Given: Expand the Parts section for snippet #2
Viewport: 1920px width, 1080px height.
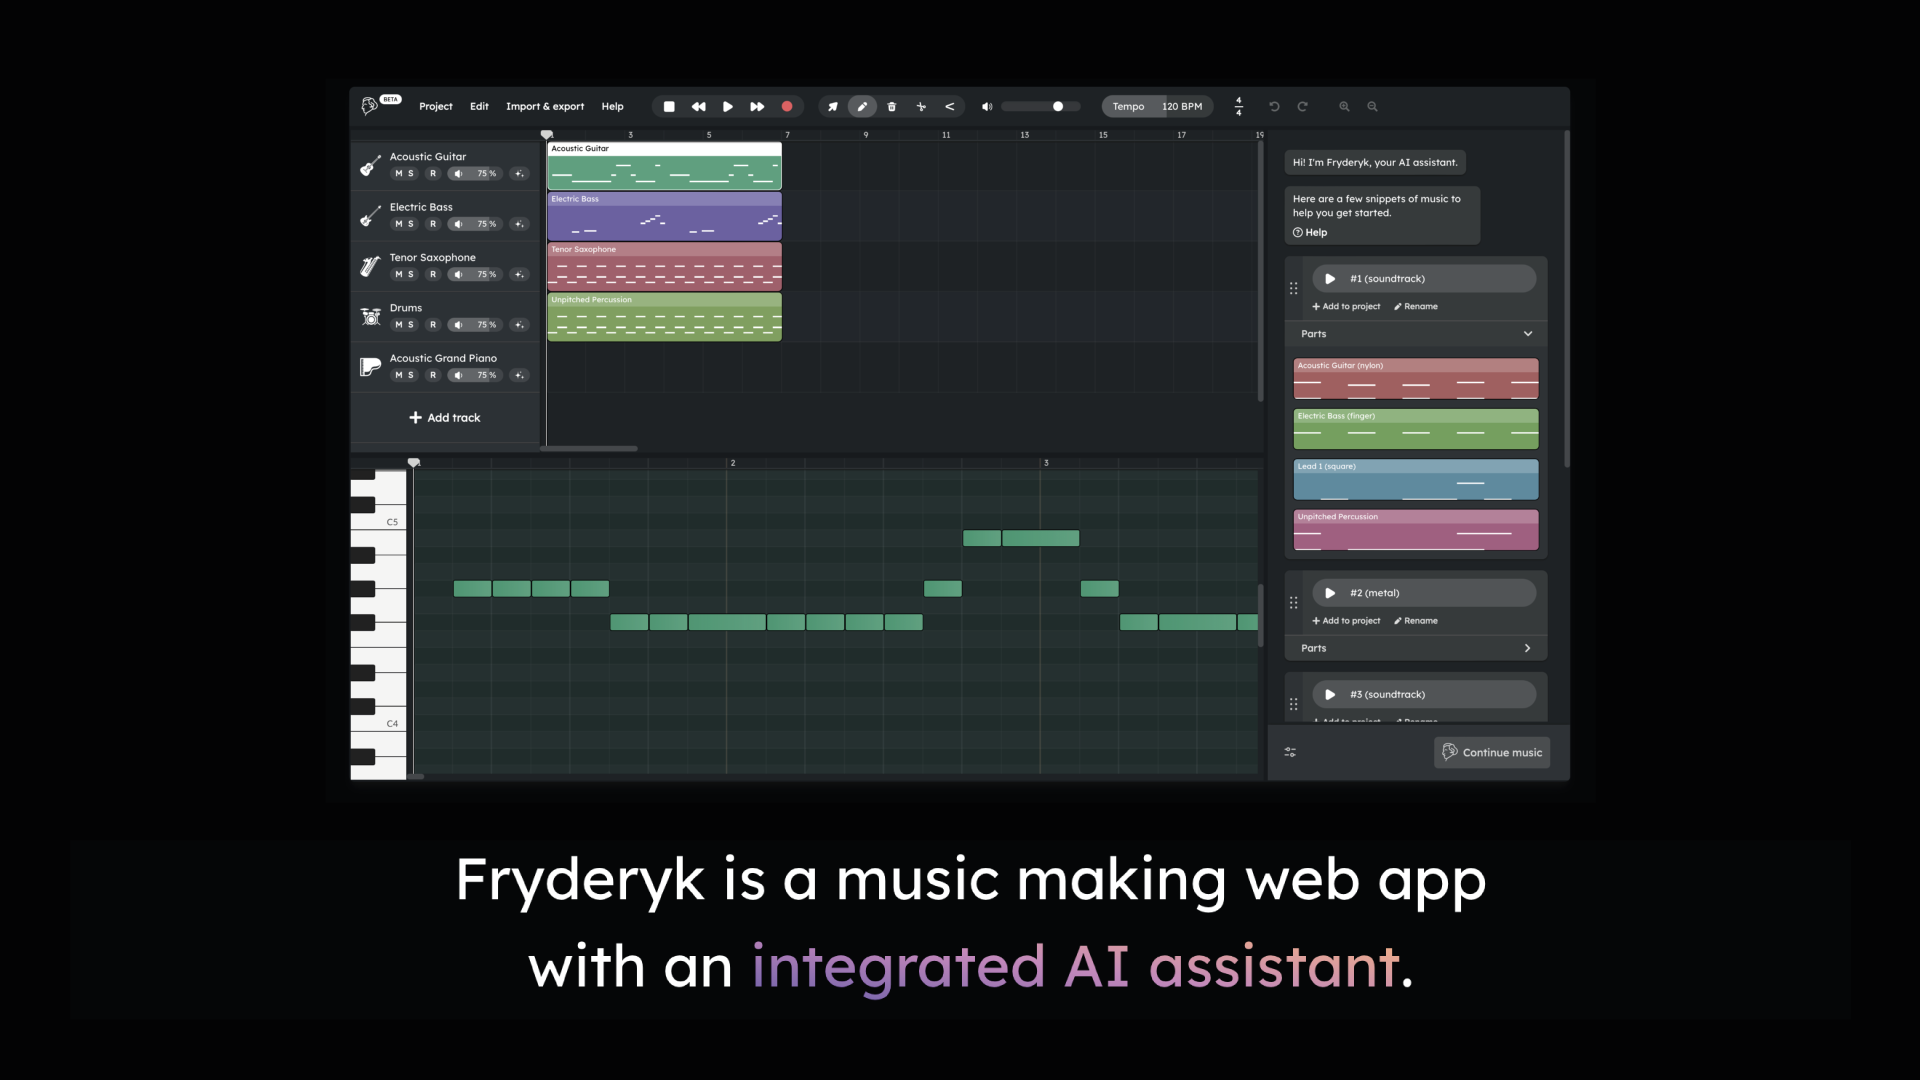Looking at the screenshot, I should tap(1527, 647).
